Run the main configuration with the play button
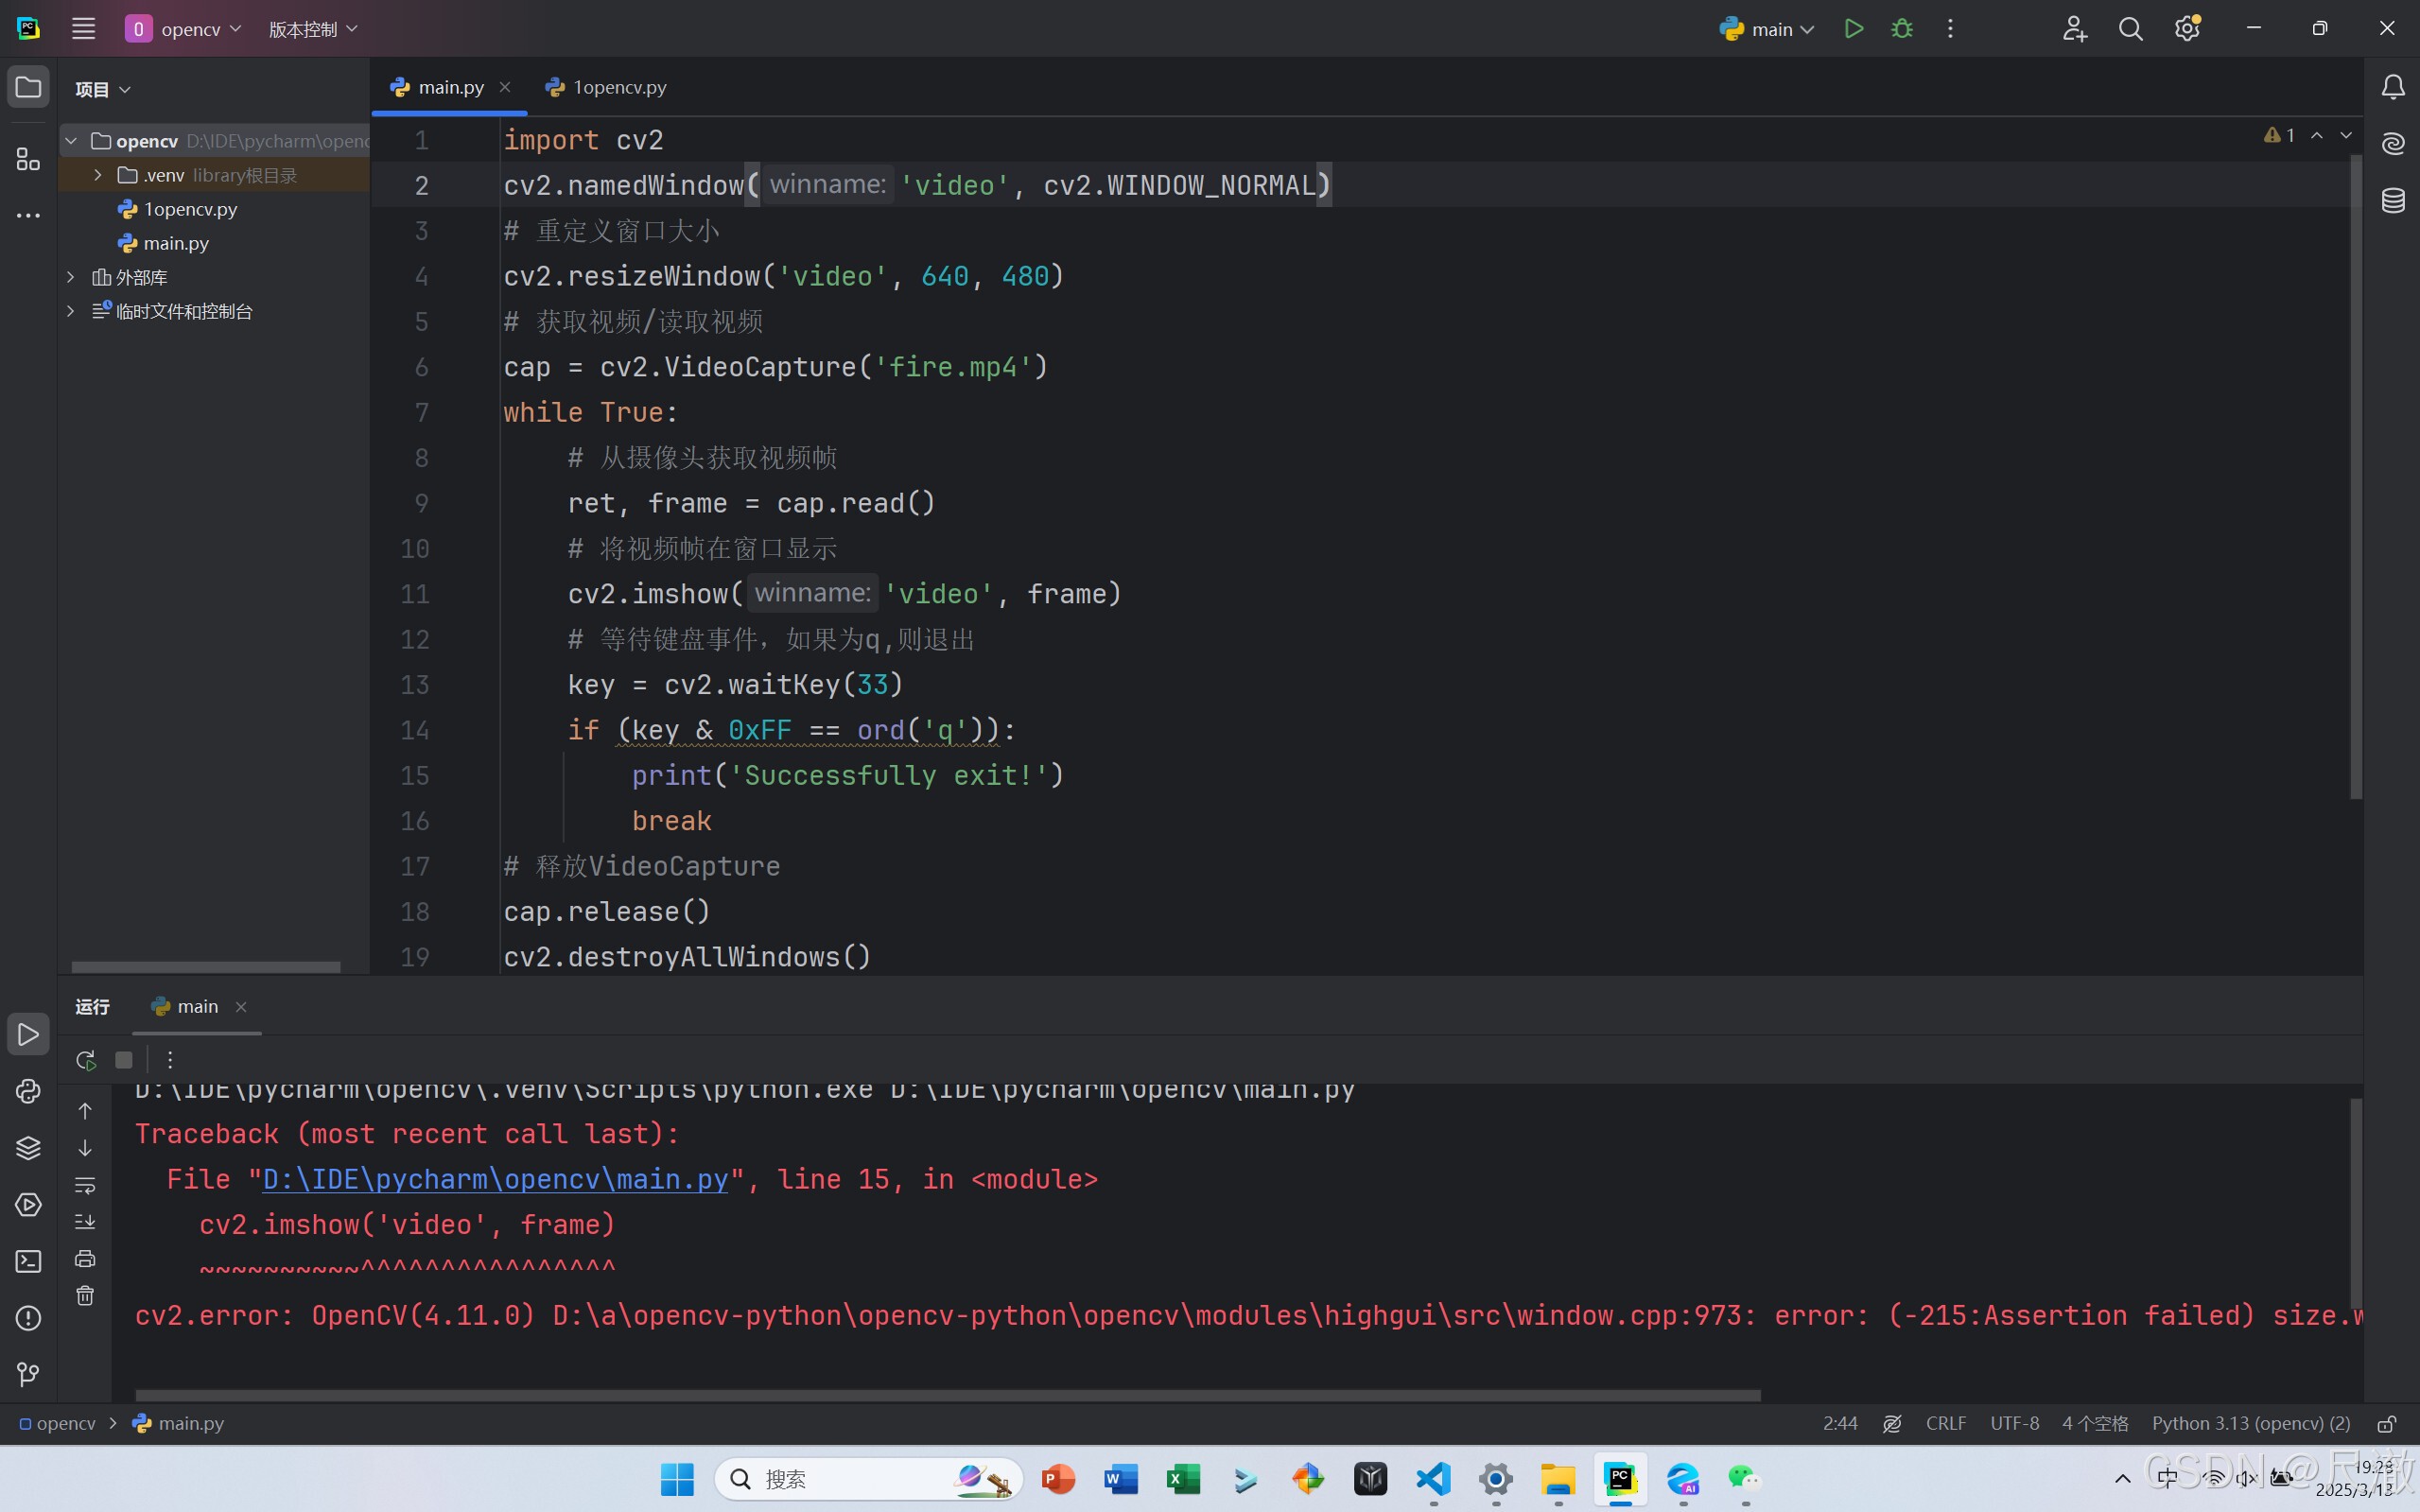Screen dimensions: 2420x1512 point(1853,28)
